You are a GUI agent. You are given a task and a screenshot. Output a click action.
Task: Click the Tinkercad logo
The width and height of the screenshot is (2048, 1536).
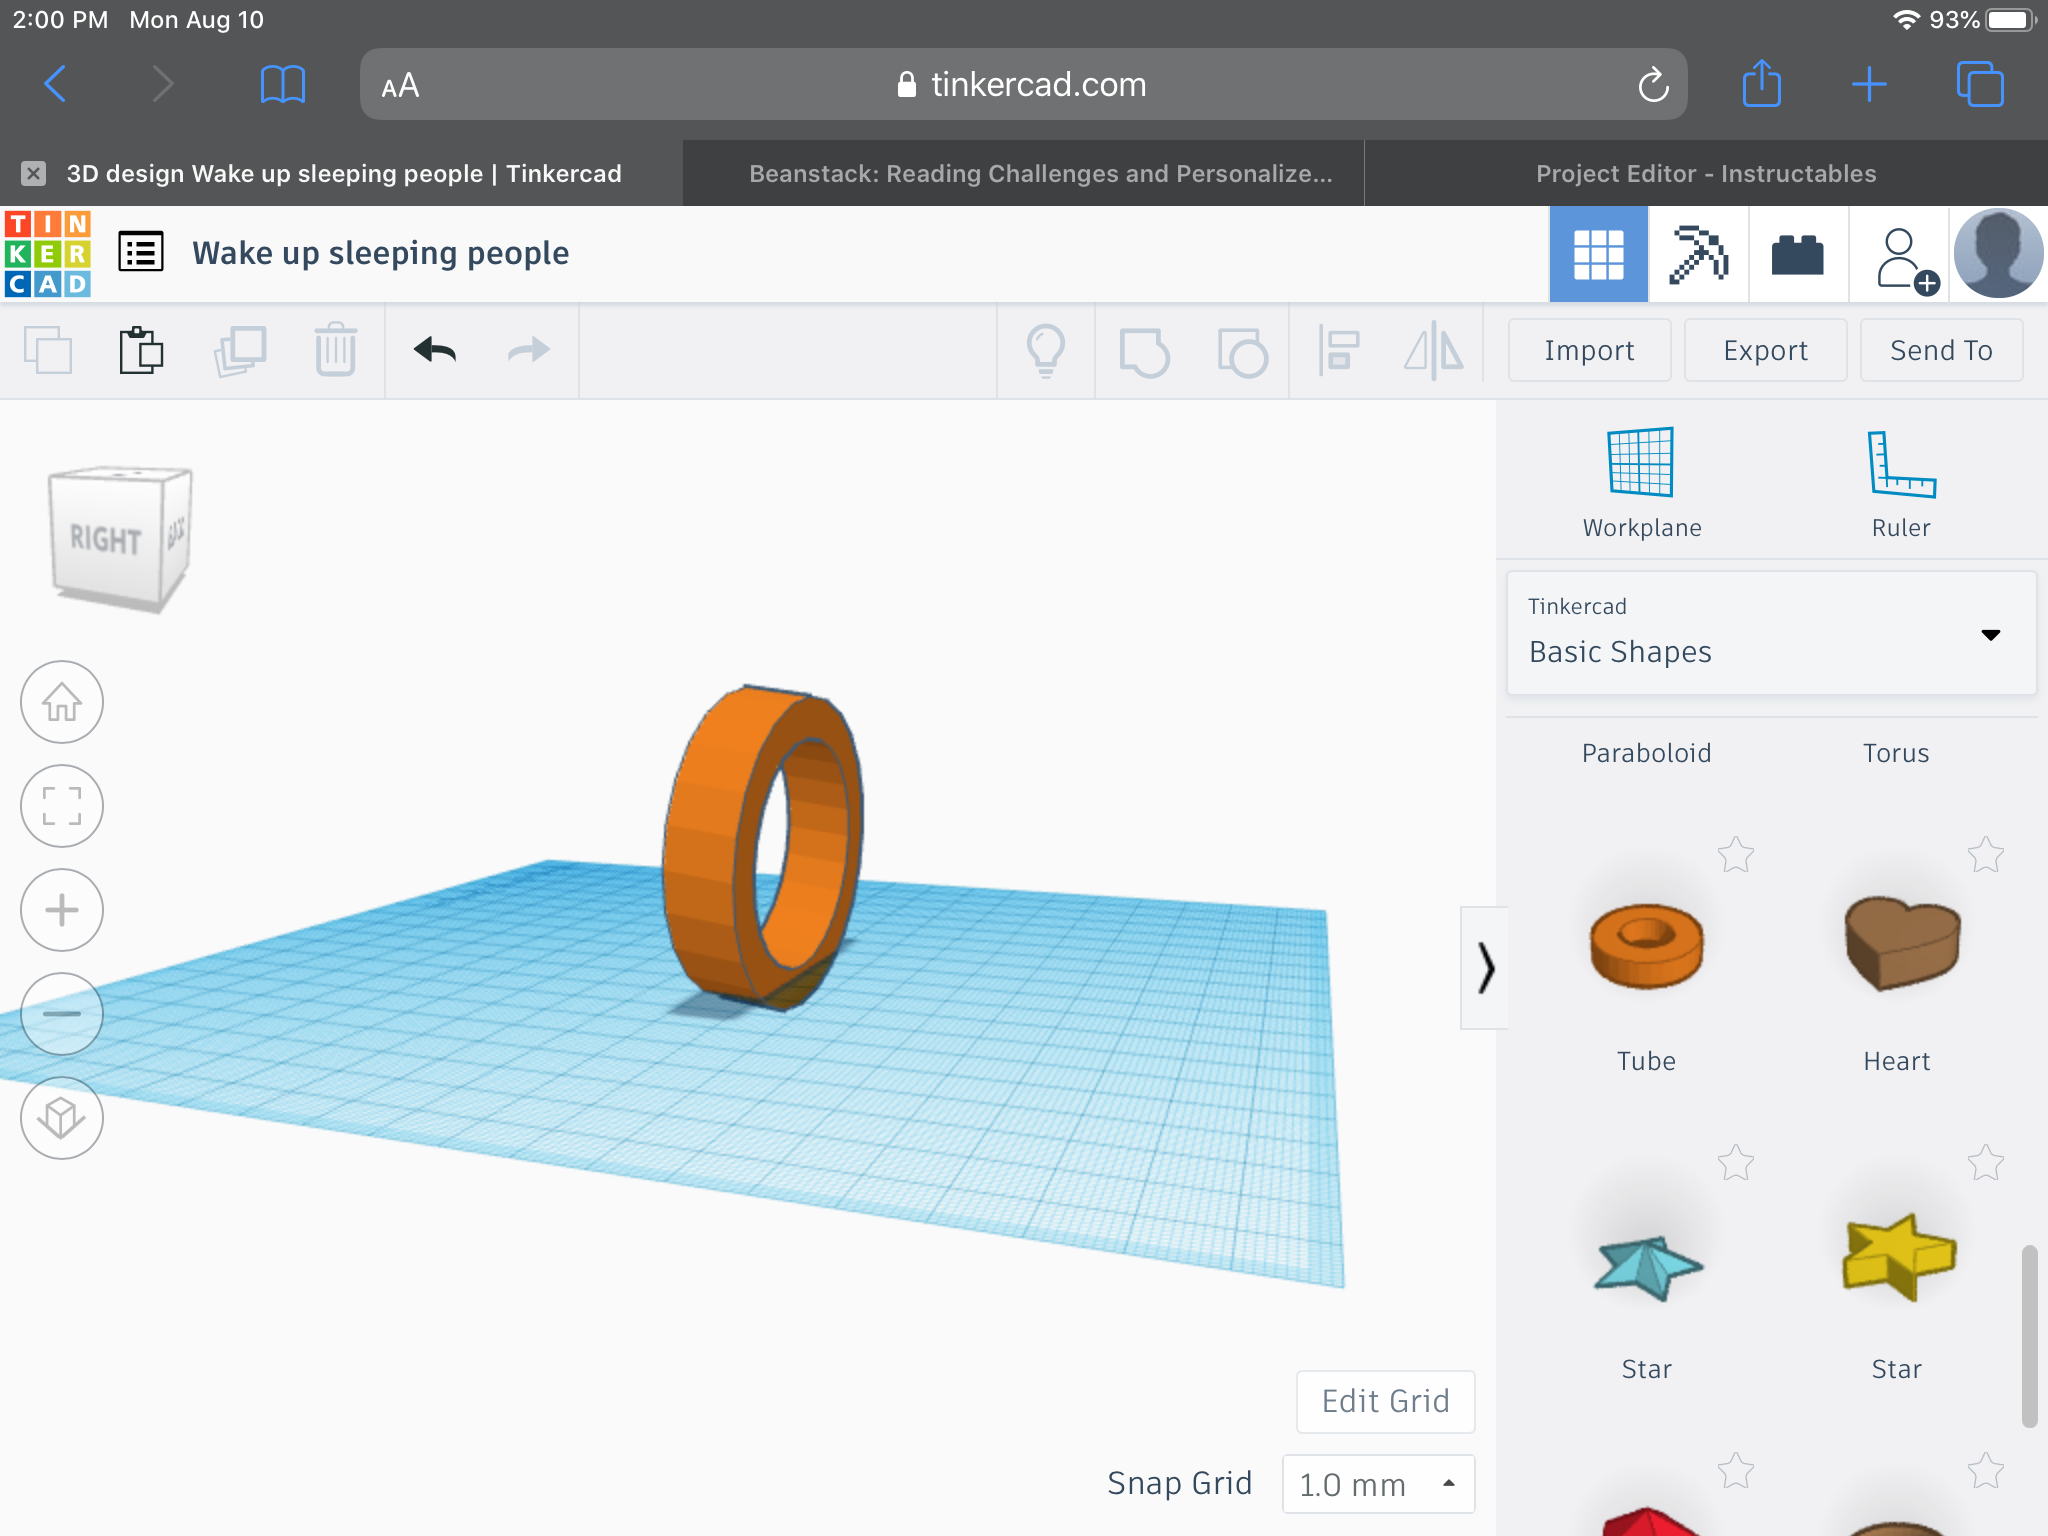pos(47,253)
